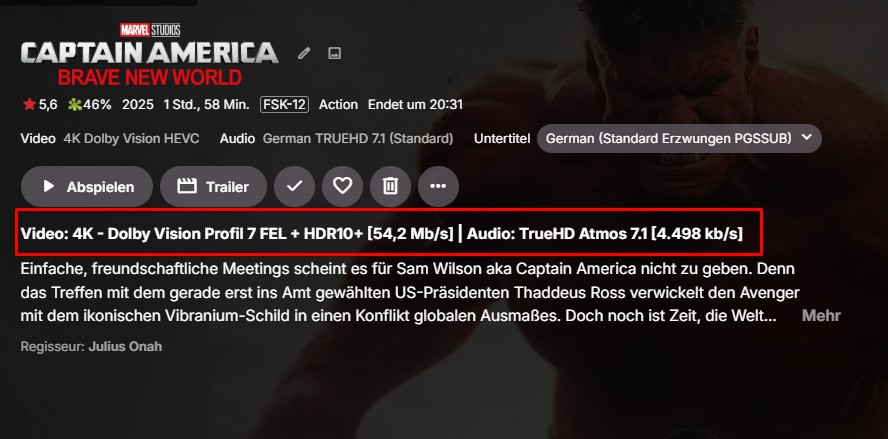Click the play triangle icon in Abspielen
Screen dimensions: 888x439
point(49,186)
